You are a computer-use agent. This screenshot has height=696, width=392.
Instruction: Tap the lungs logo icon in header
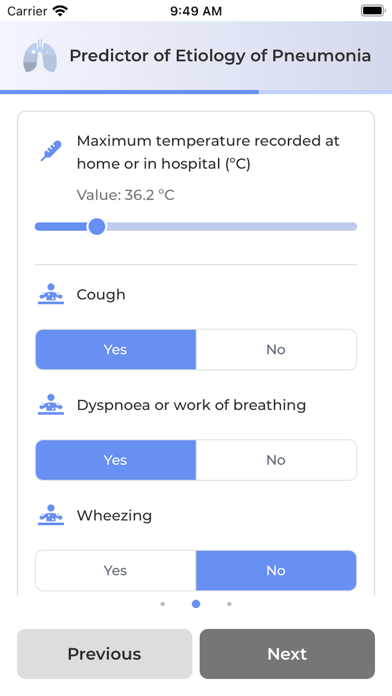tap(40, 55)
